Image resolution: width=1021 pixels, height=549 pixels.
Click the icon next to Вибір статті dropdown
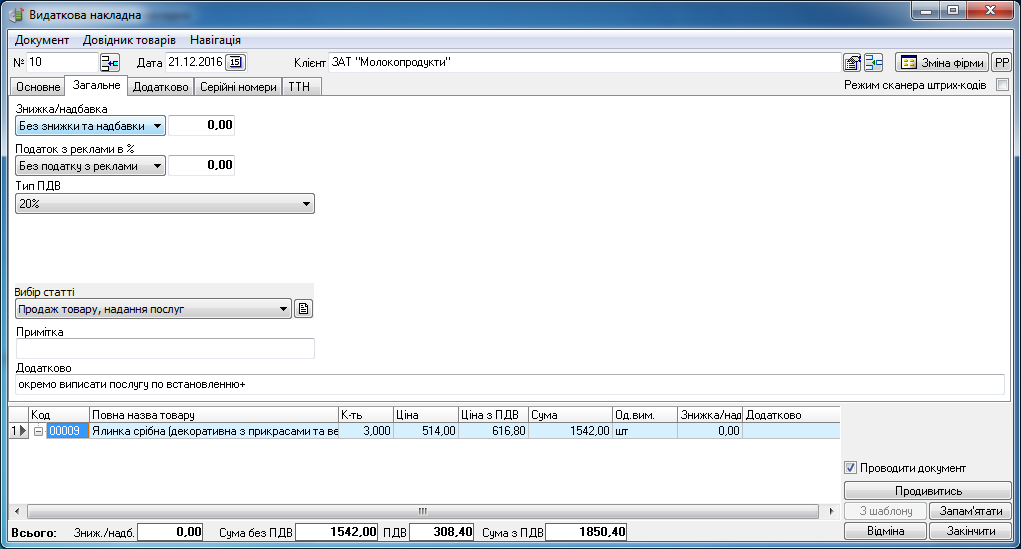[x=304, y=309]
